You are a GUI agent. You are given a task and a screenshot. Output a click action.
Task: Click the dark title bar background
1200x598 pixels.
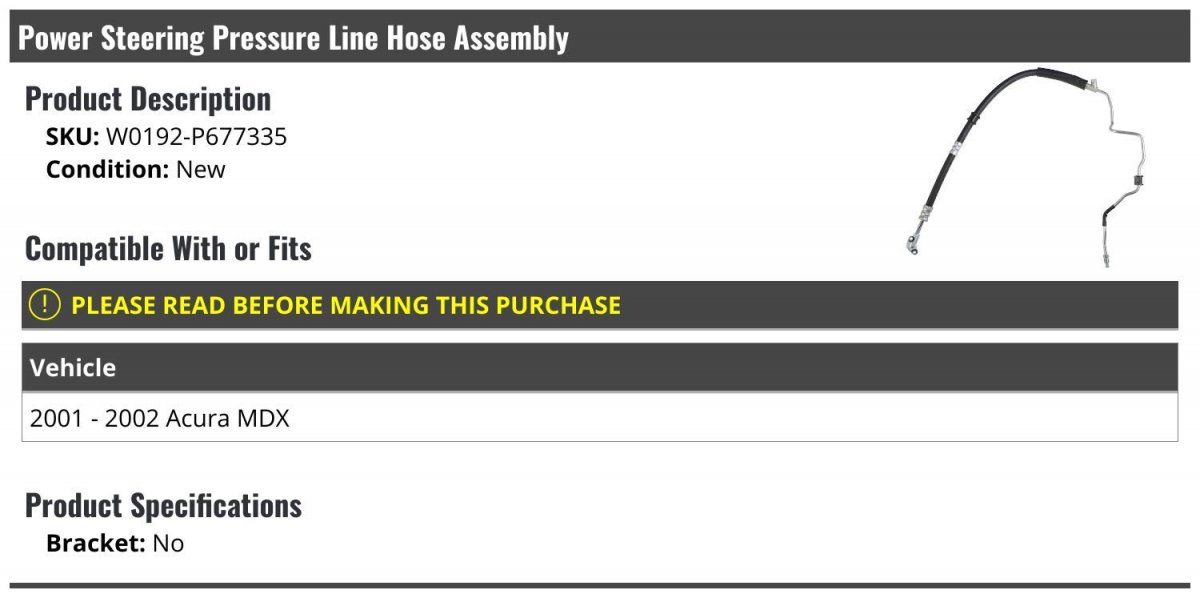(x=880, y=37)
